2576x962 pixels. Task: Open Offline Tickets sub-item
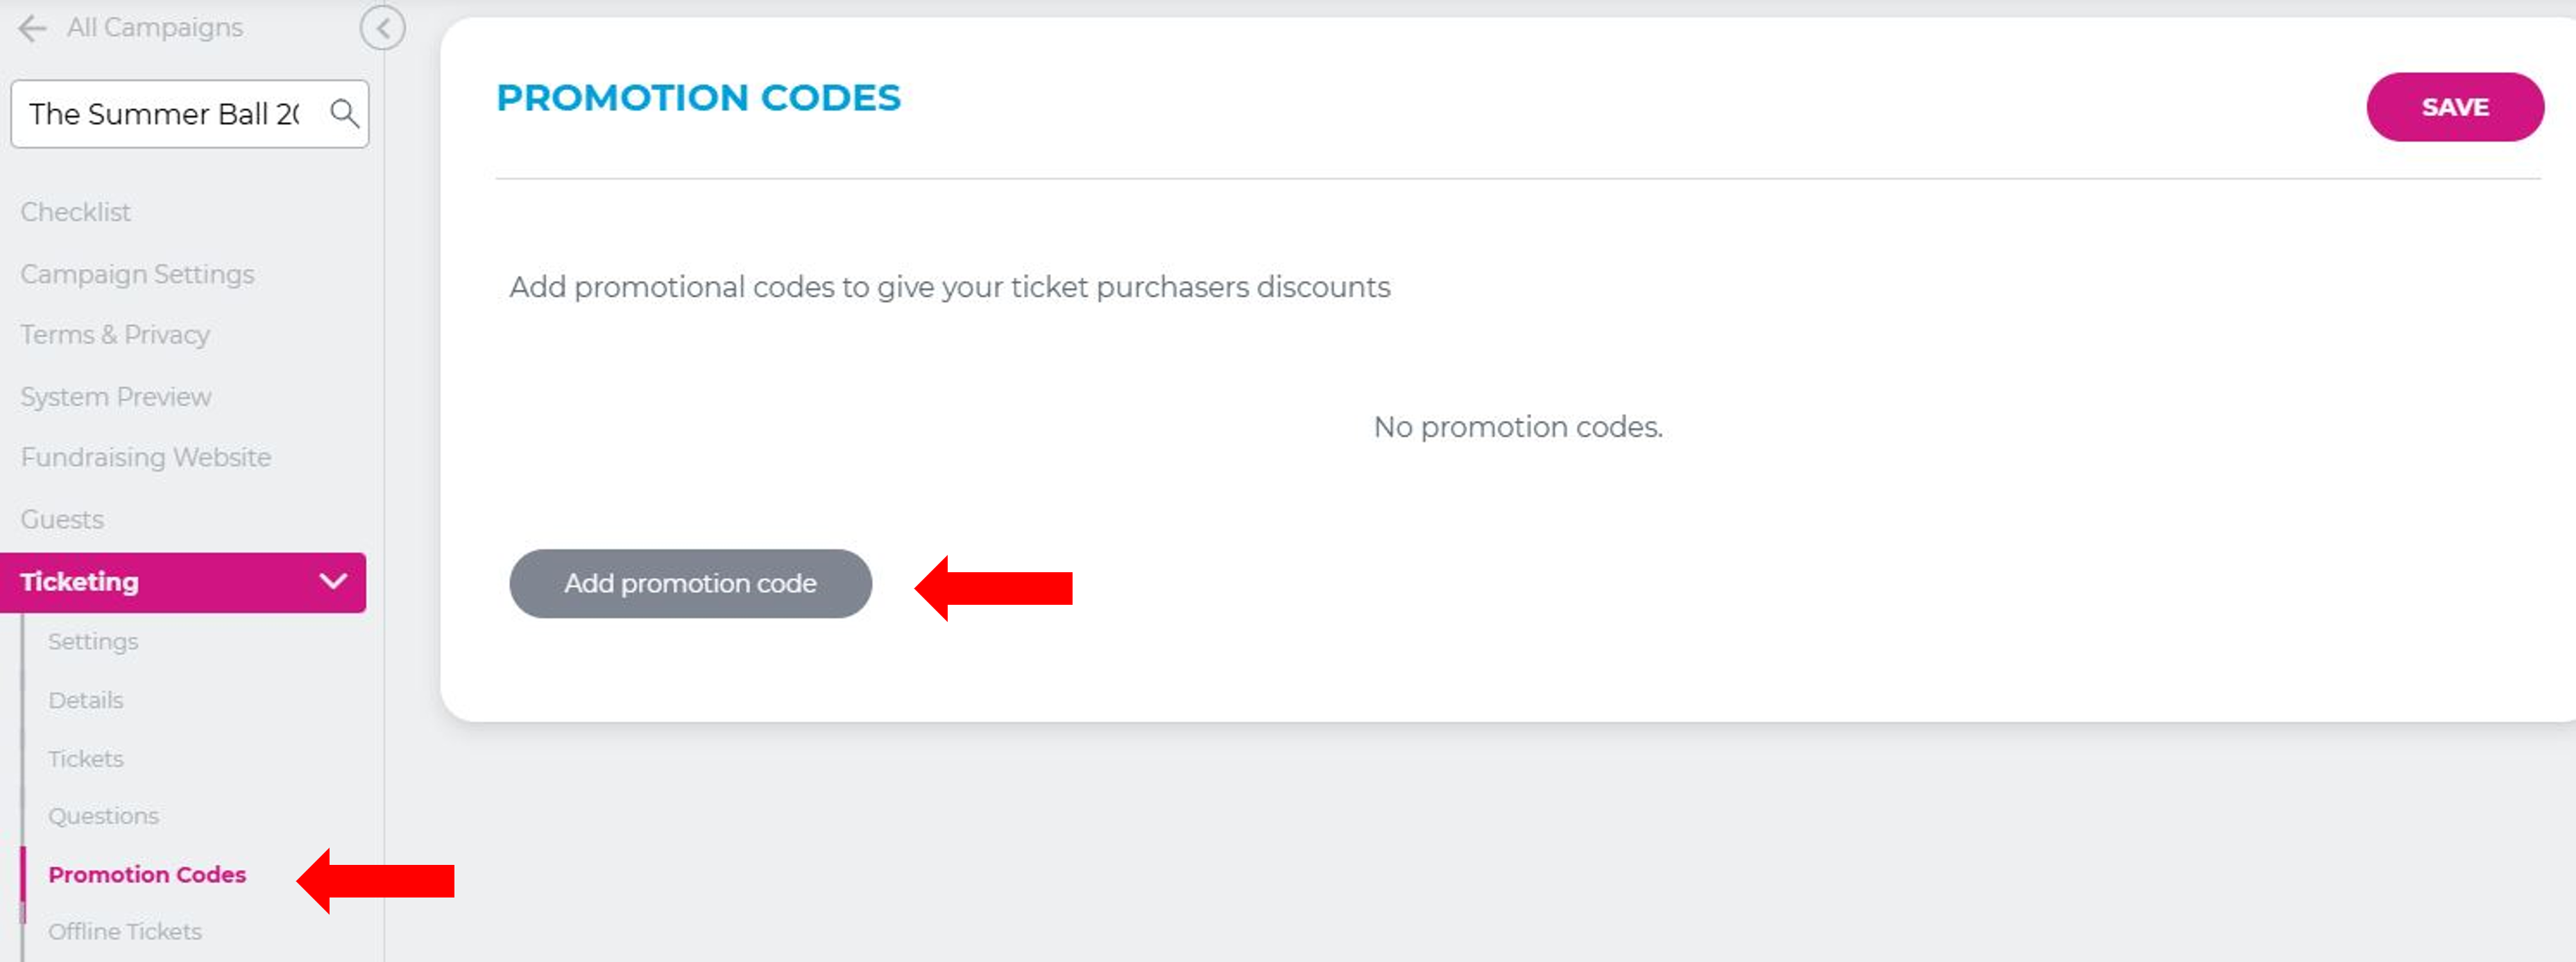pyautogui.click(x=125, y=932)
